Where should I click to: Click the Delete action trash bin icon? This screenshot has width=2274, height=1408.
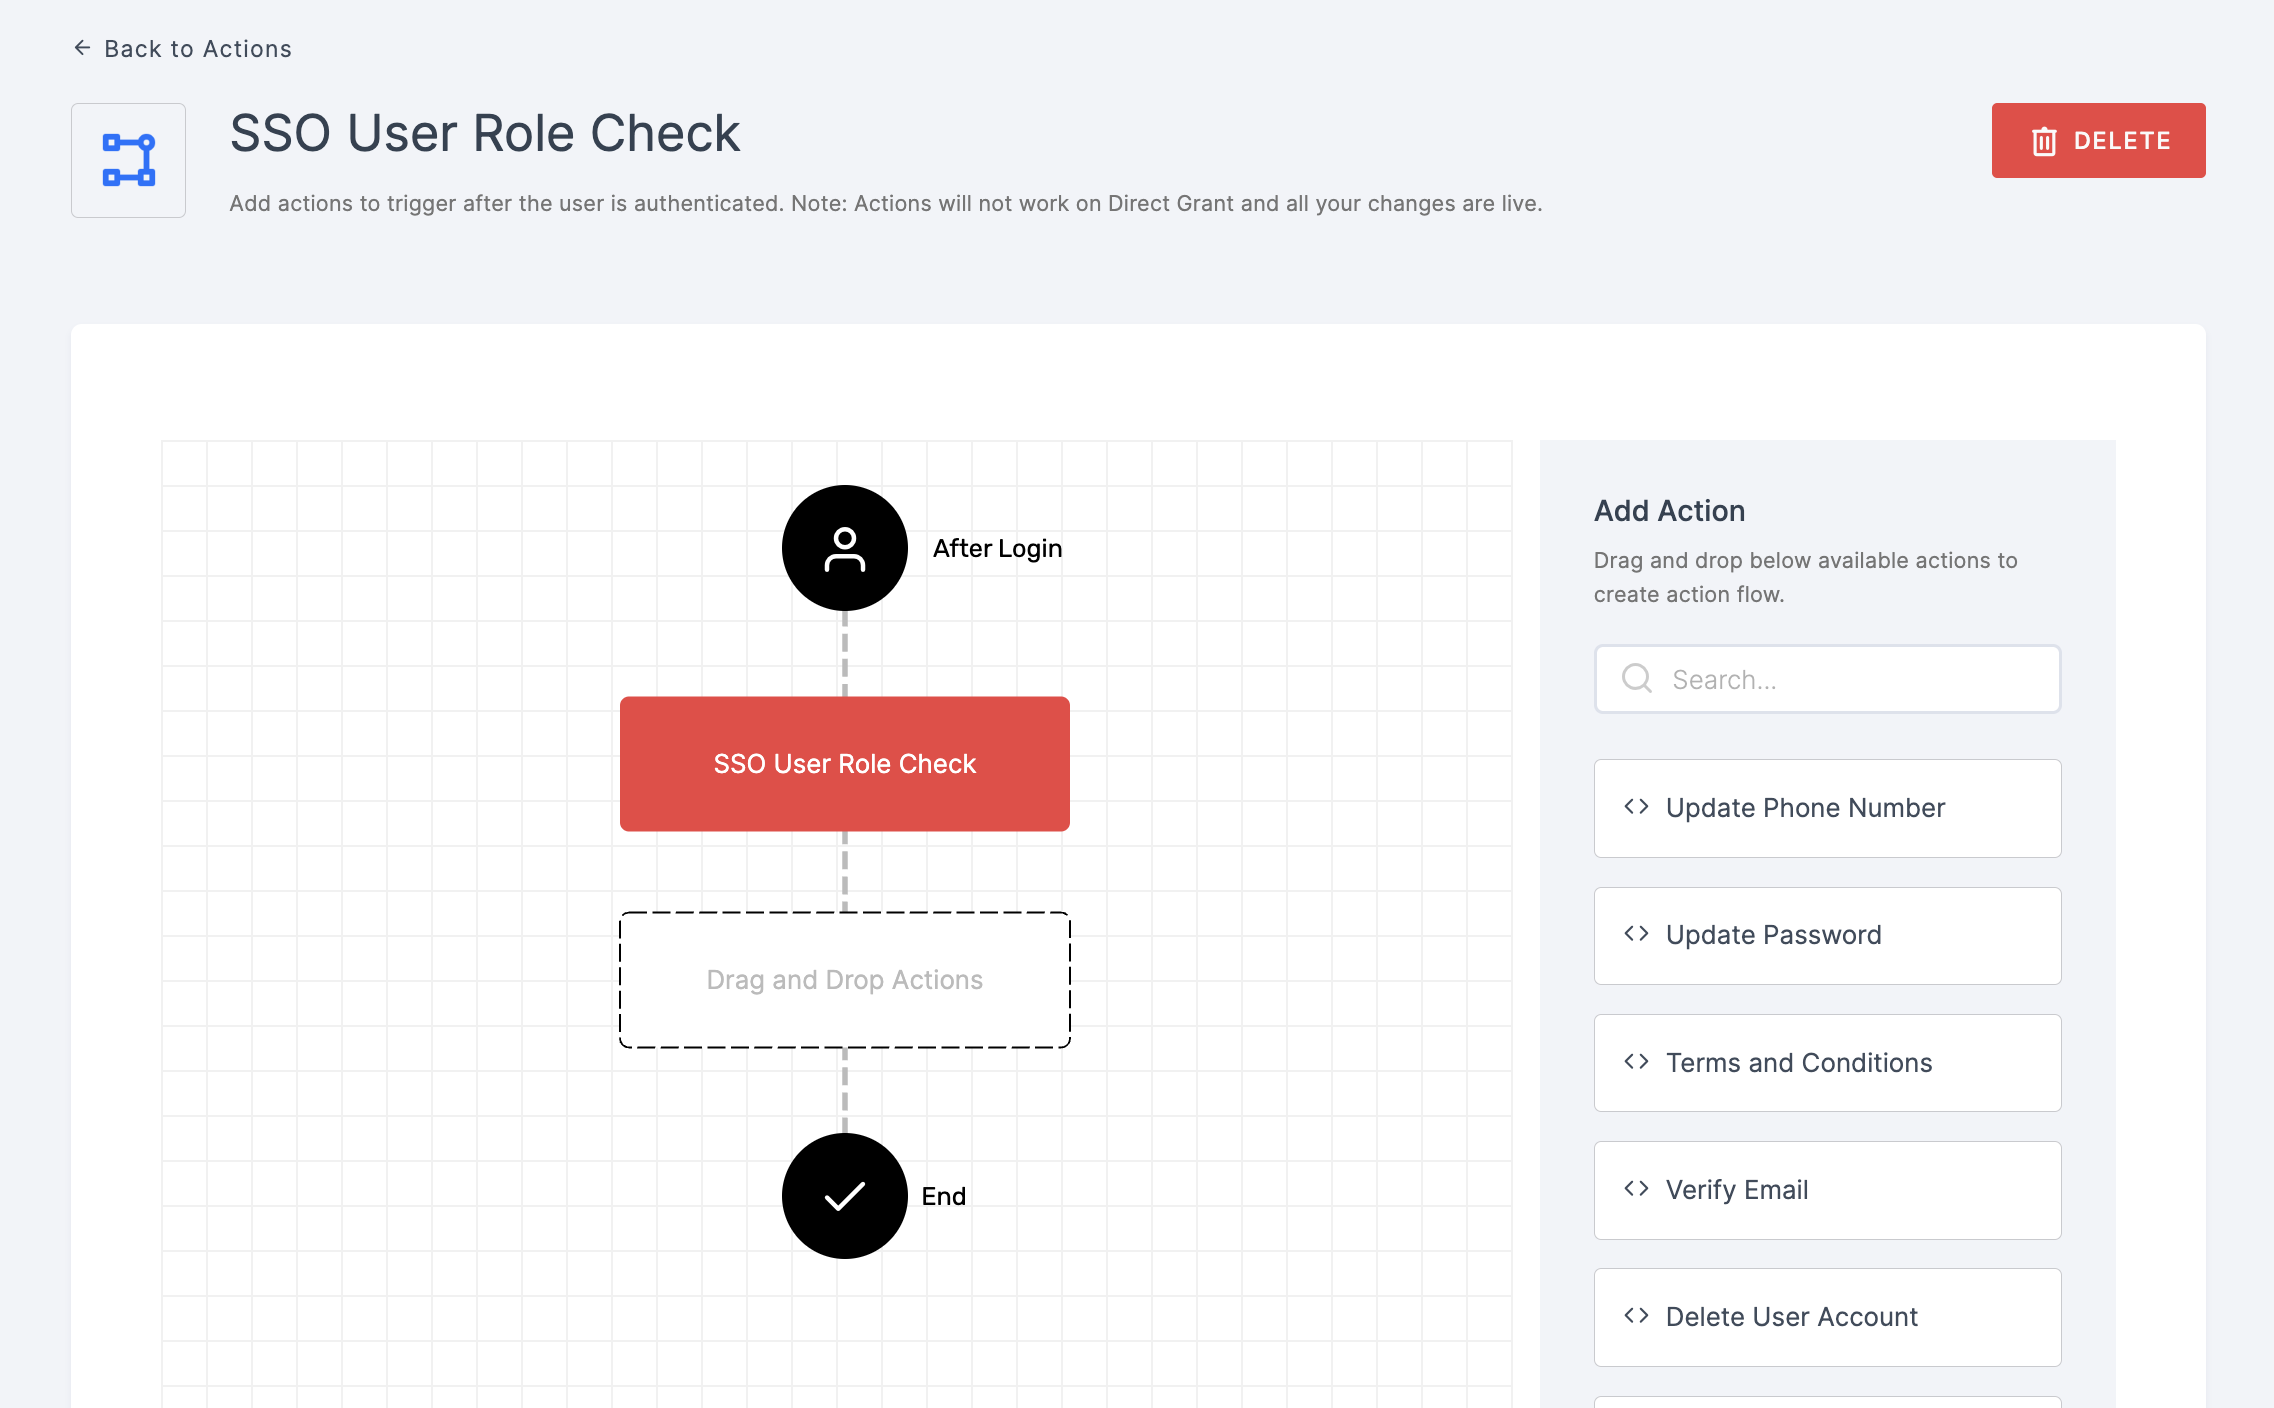[2045, 140]
